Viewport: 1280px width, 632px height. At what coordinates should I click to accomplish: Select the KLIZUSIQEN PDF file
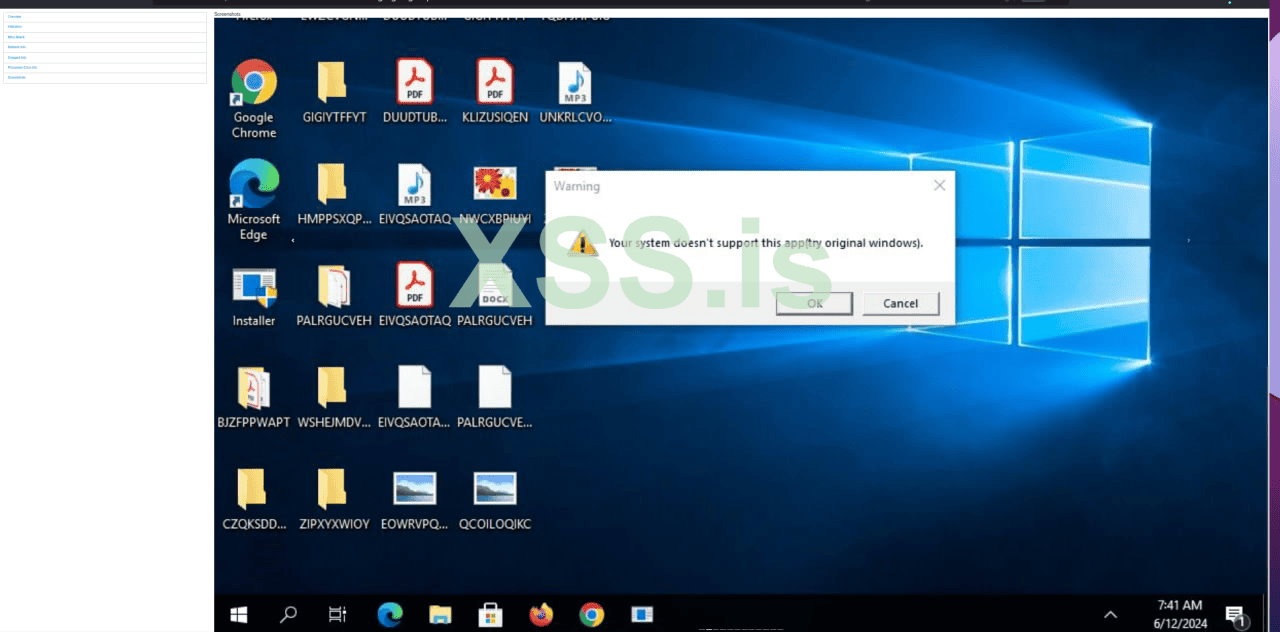pyautogui.click(x=494, y=83)
